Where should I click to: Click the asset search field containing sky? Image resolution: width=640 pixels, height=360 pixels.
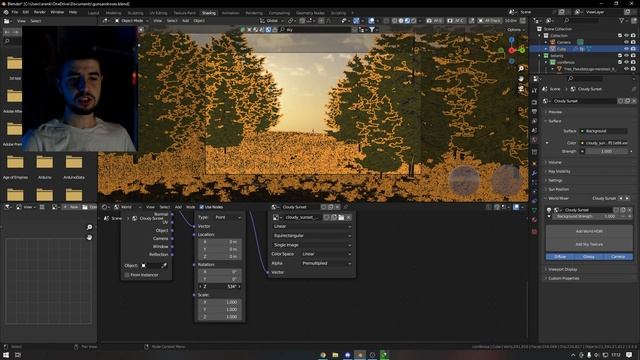315,29
